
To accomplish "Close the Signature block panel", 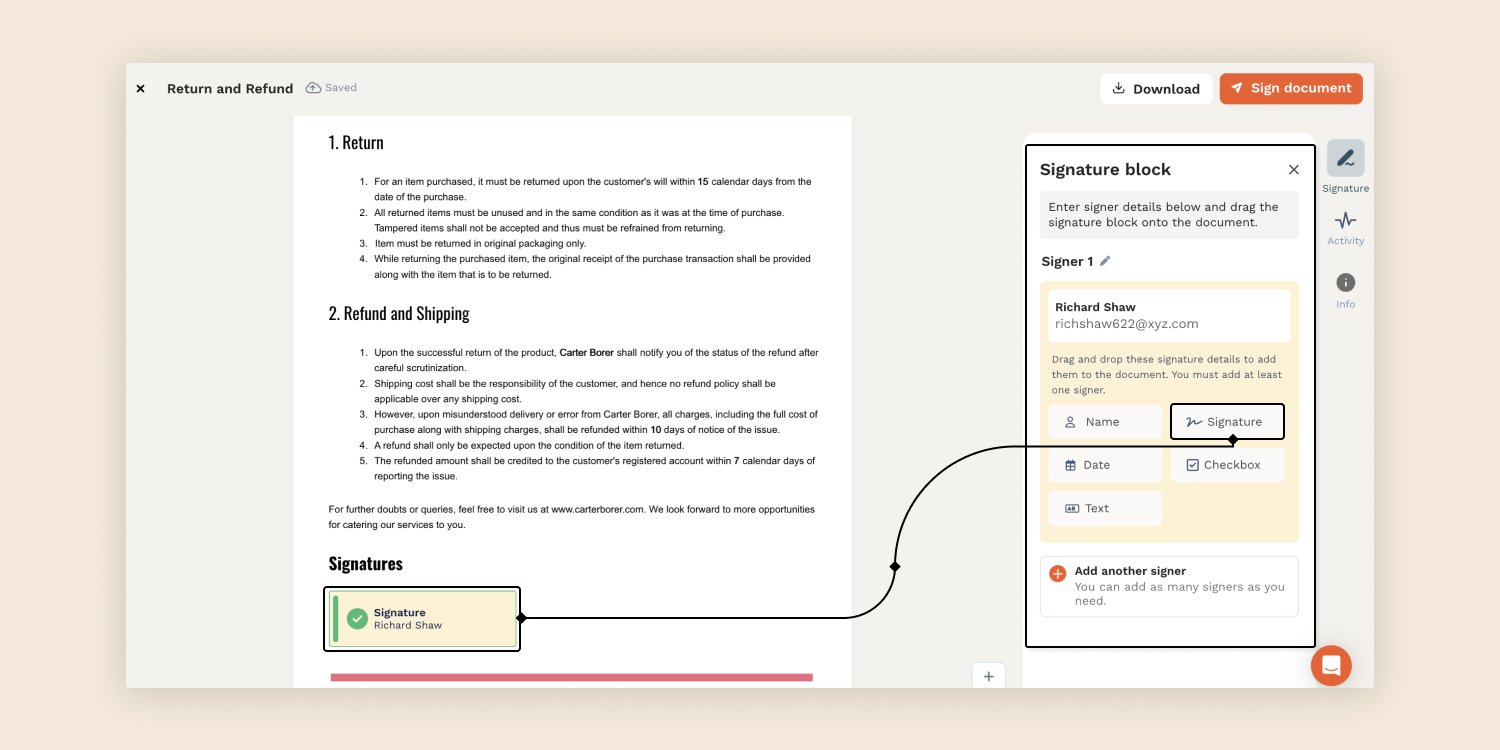I will [x=1293, y=170].
